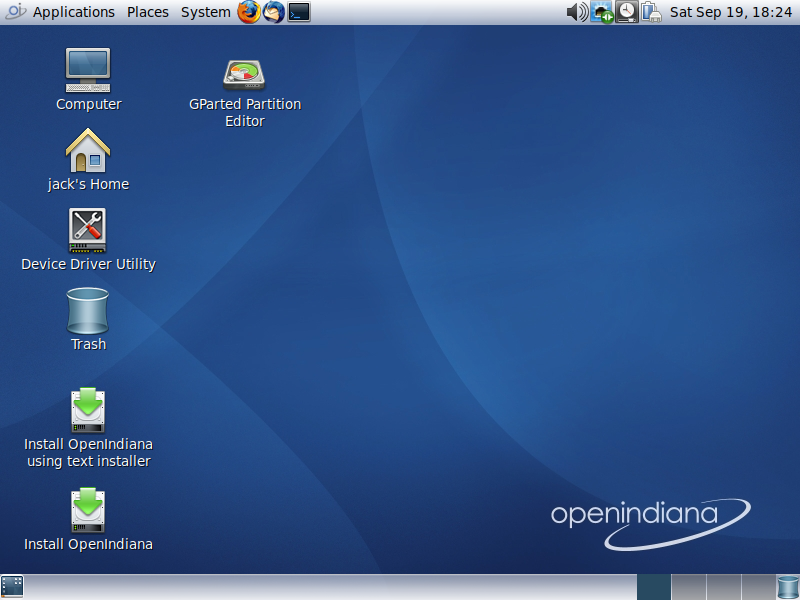Click the date and time display

[730, 12]
